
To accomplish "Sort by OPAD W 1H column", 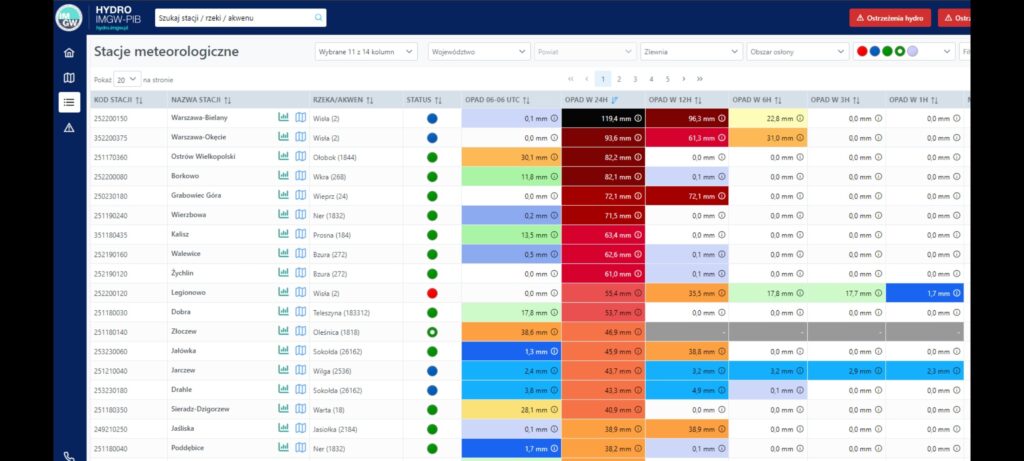I will tap(934, 100).
